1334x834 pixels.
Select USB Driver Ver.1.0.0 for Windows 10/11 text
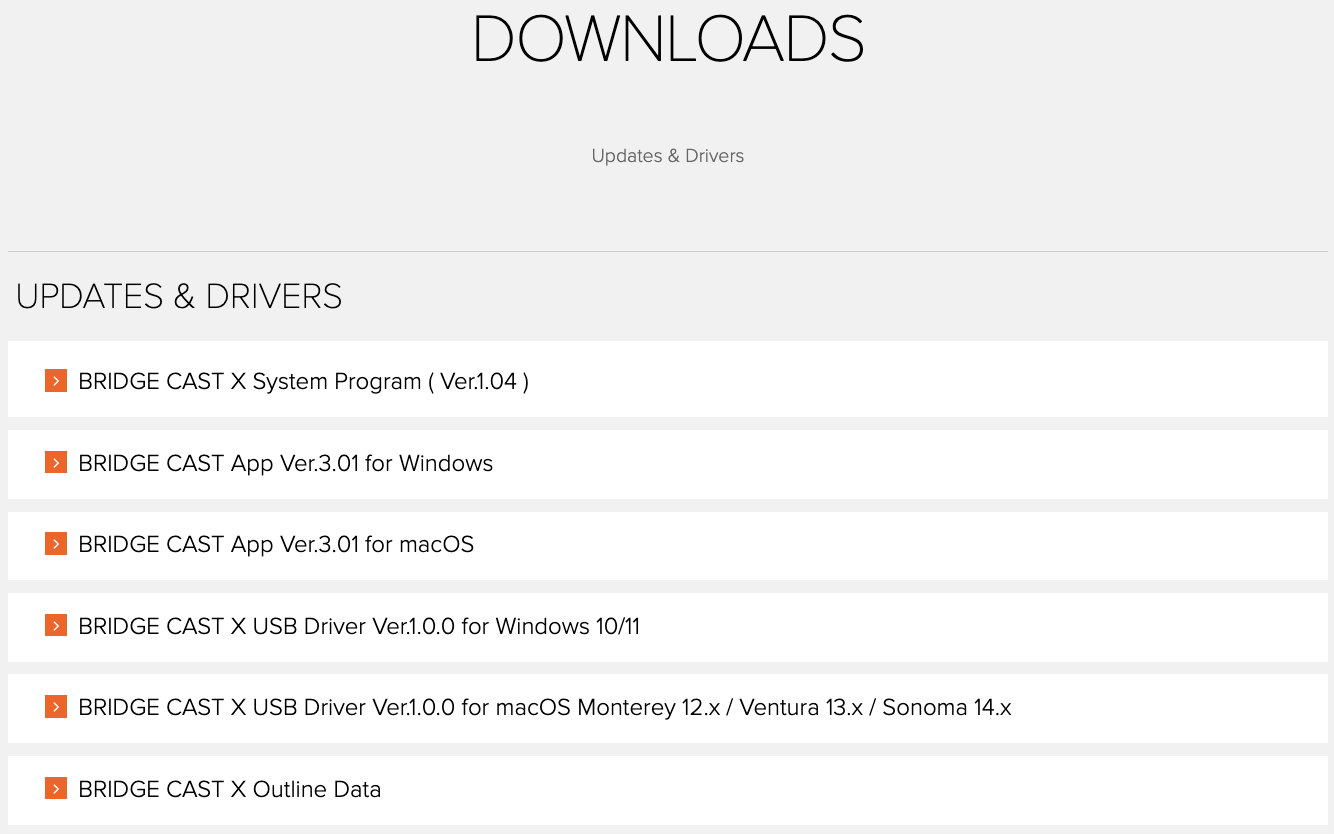[x=359, y=626]
